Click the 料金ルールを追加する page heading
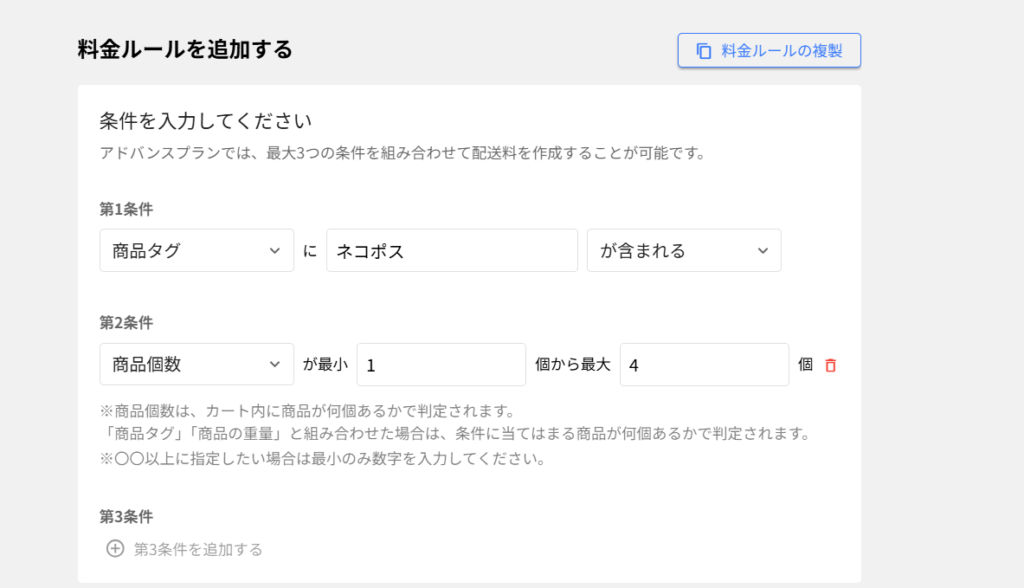1024x588 pixels. point(185,50)
